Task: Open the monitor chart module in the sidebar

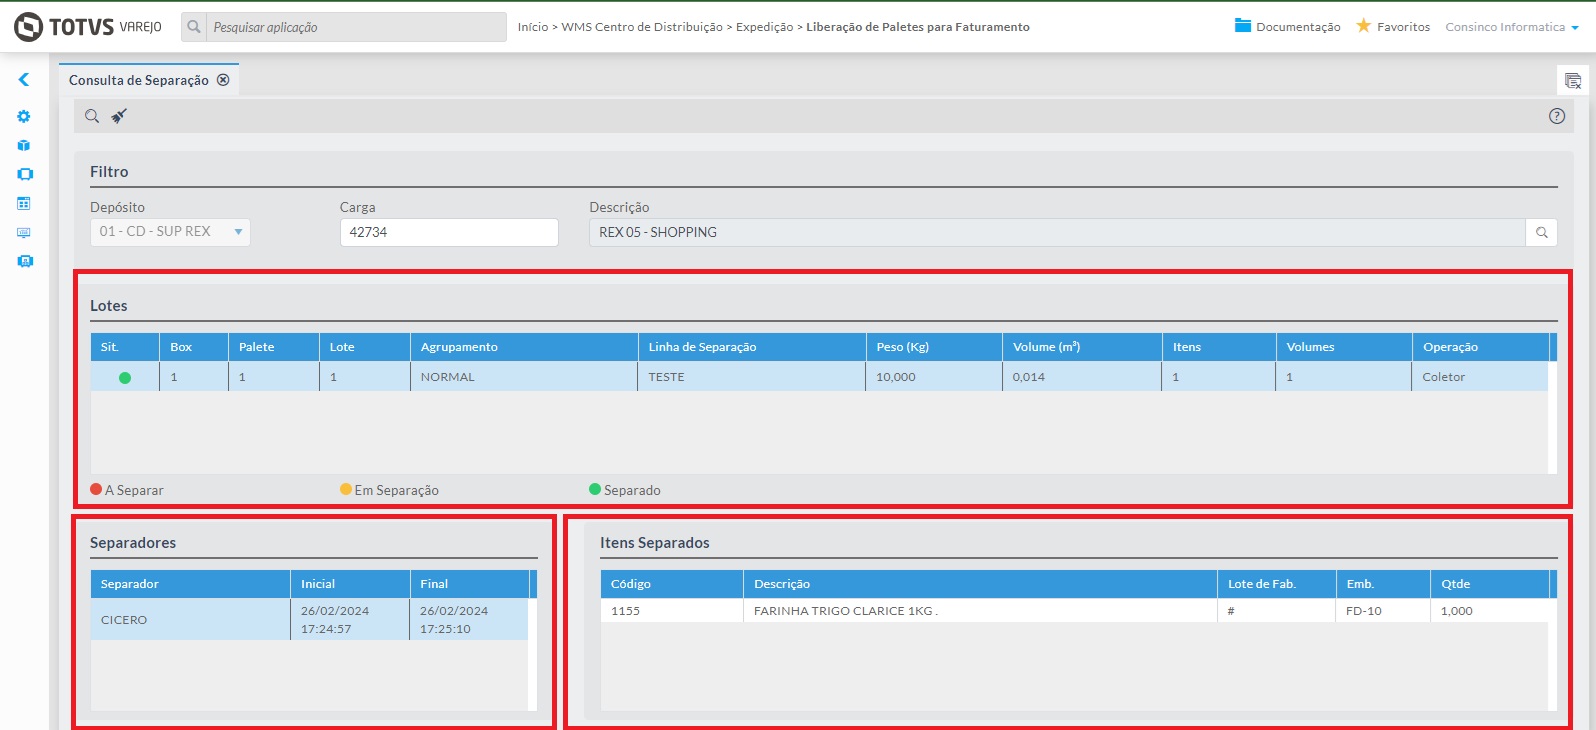Action: coord(24,232)
